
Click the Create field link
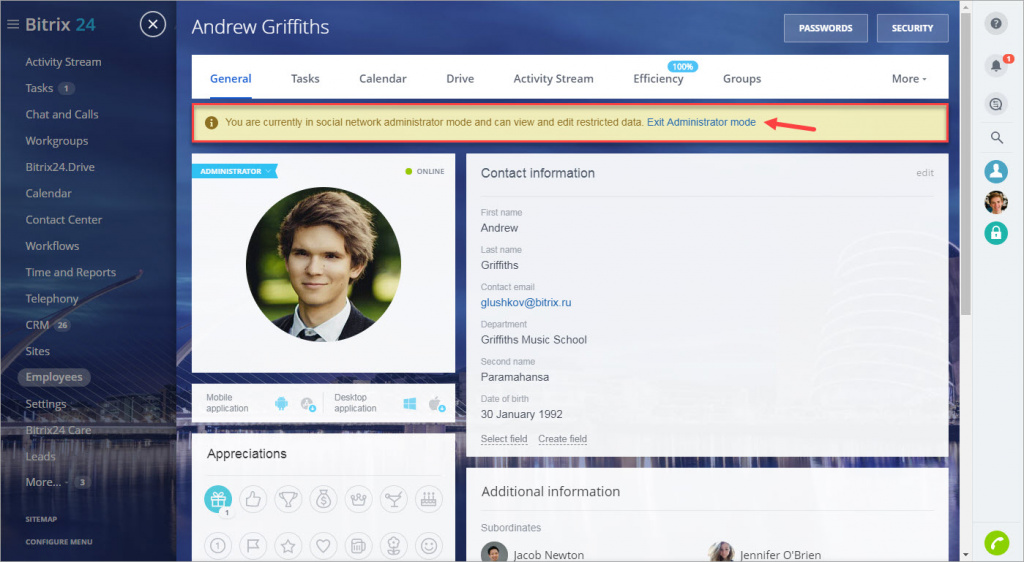[x=562, y=439]
